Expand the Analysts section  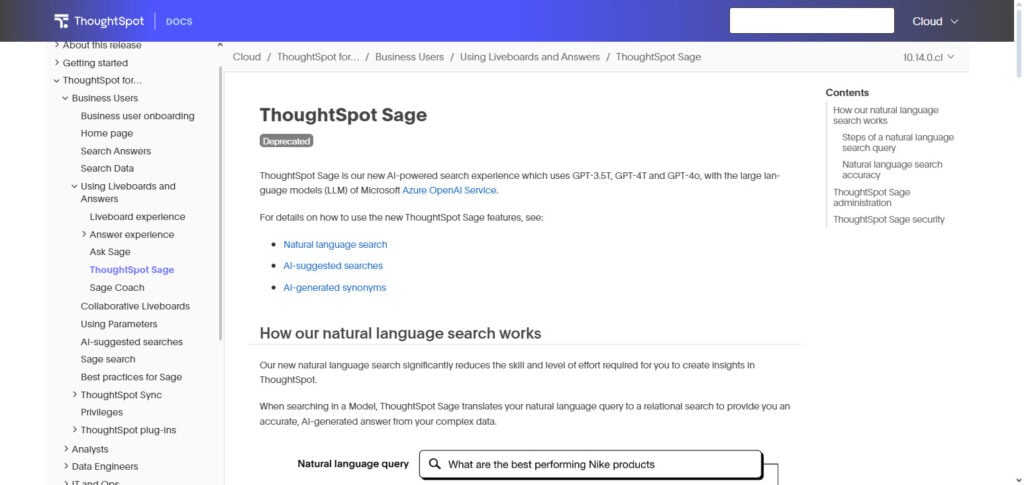[x=67, y=449]
